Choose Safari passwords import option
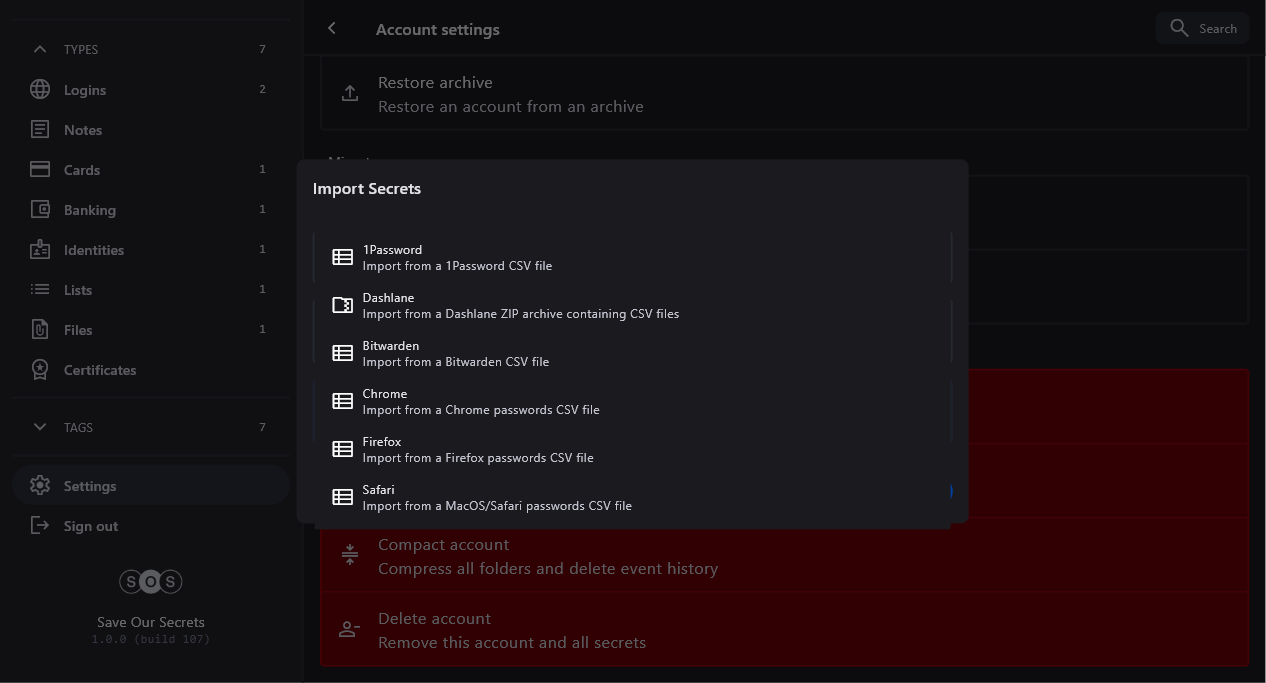 632,498
